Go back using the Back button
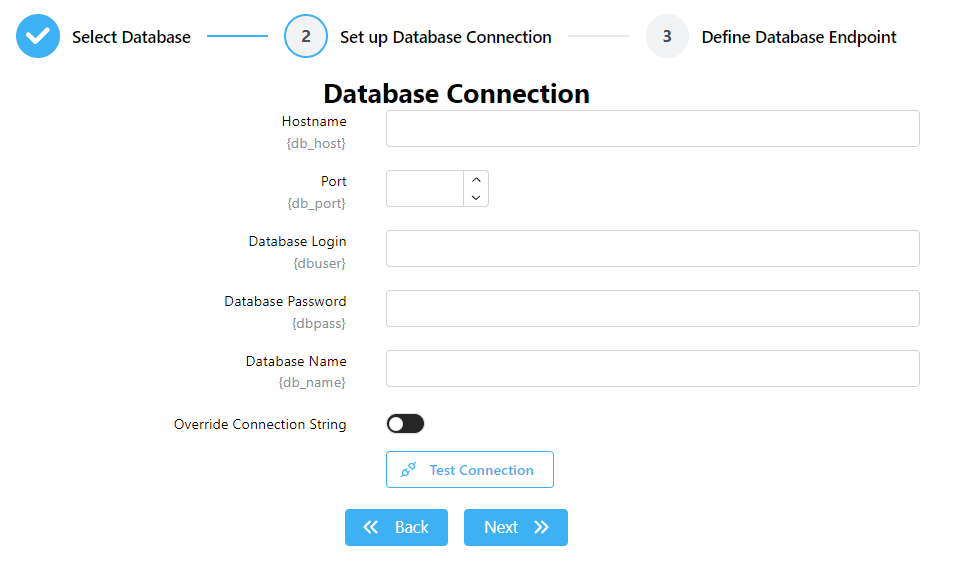 click(x=396, y=528)
